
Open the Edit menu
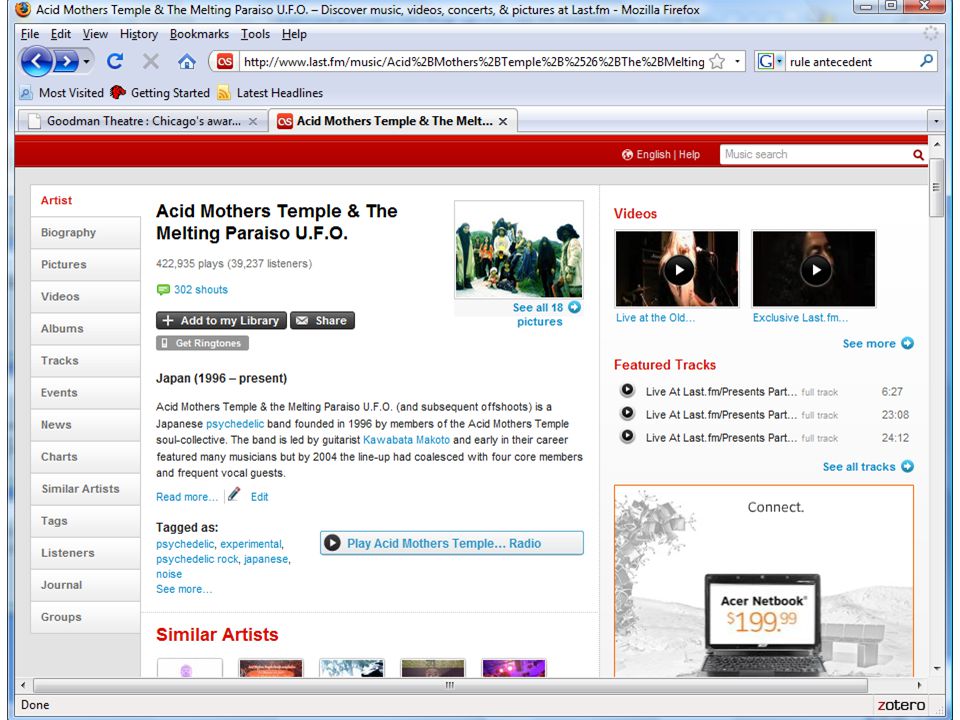(61, 34)
